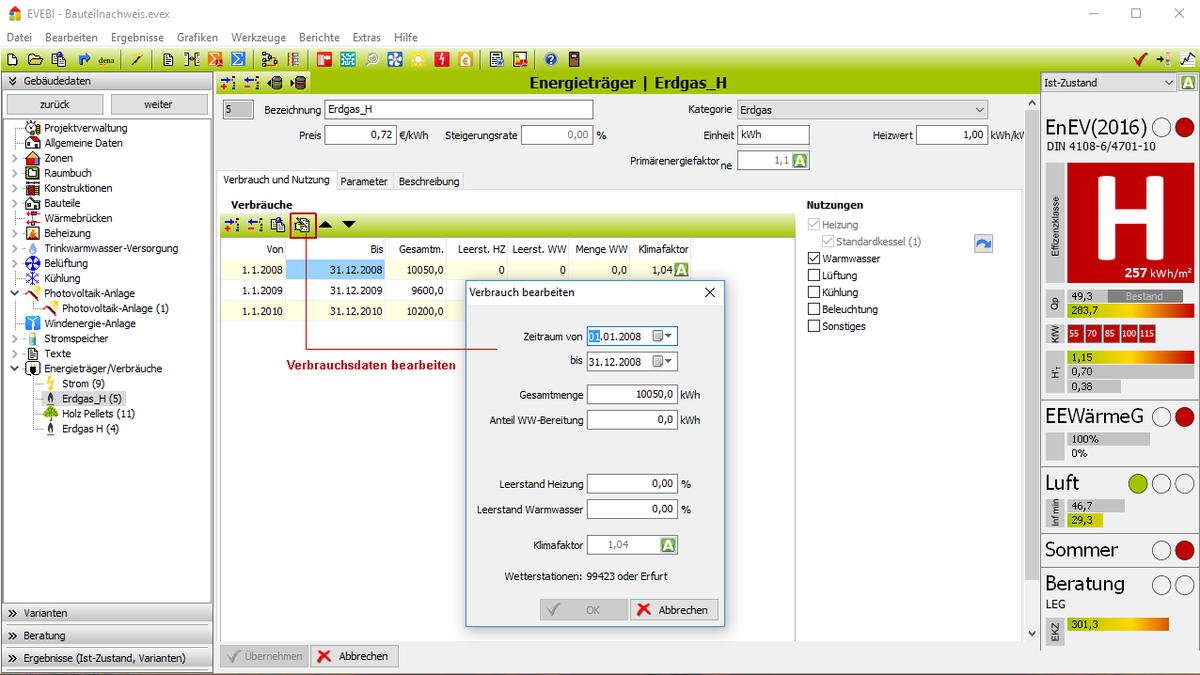Click the magnifier toolbar icon
The image size is (1200, 675).
[x=371, y=59]
